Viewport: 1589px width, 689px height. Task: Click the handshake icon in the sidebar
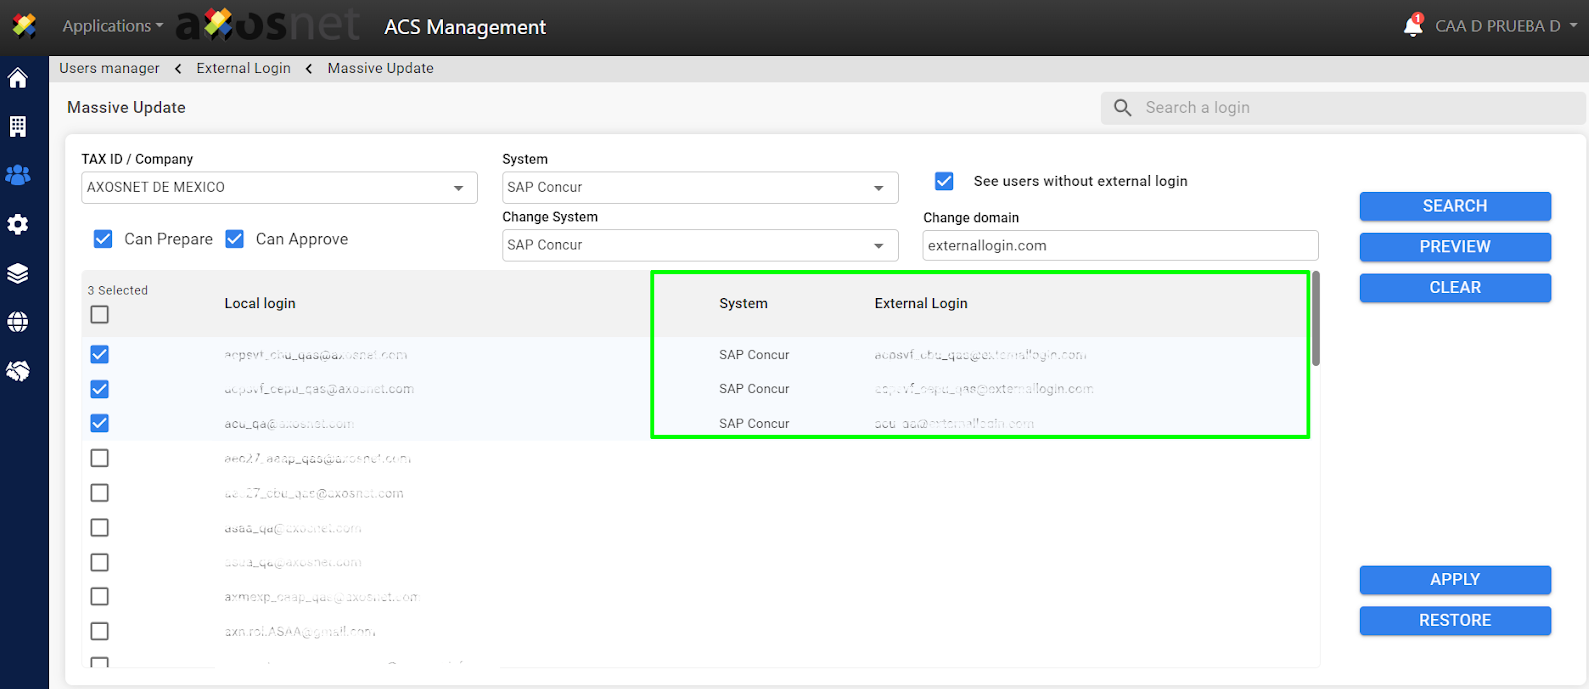18,371
